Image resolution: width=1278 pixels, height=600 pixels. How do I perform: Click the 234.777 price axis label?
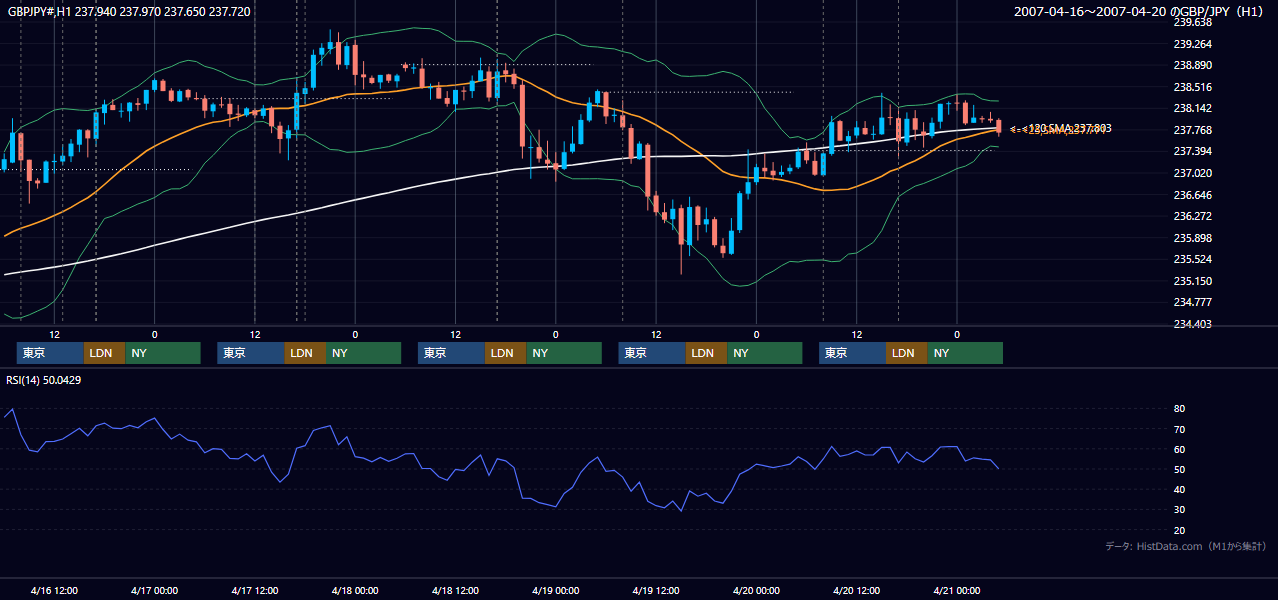pyautogui.click(x=1193, y=302)
